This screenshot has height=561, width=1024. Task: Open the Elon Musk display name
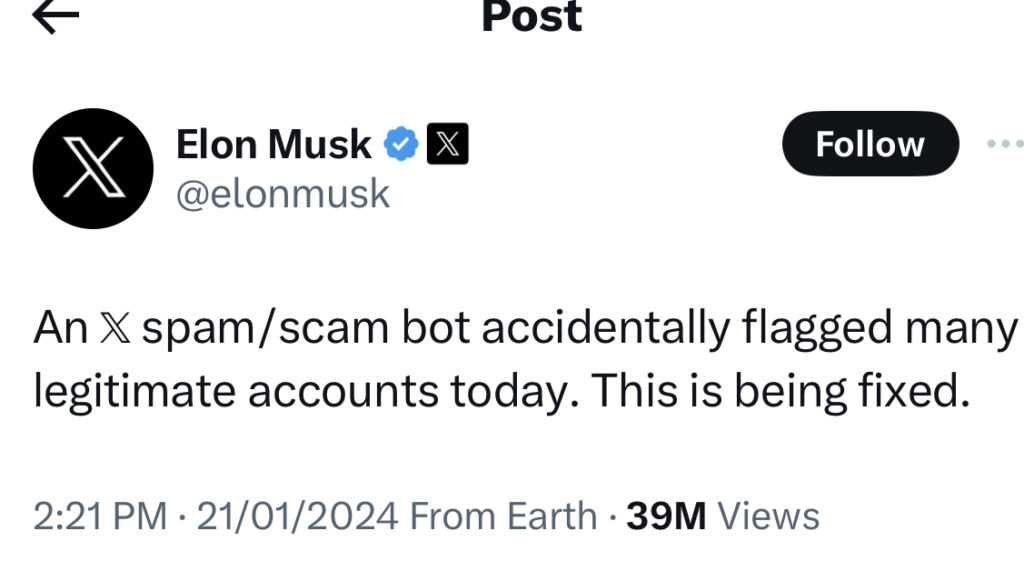click(x=274, y=145)
